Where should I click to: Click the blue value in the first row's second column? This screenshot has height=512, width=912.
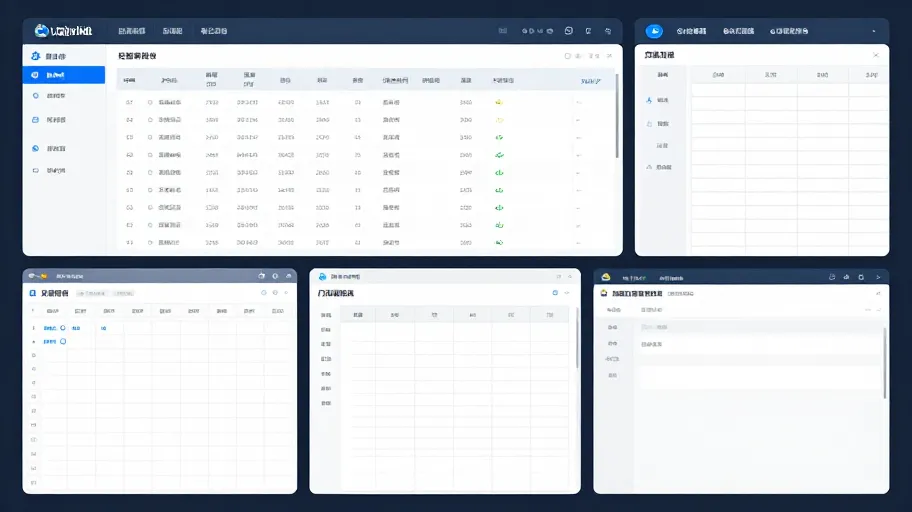76,328
